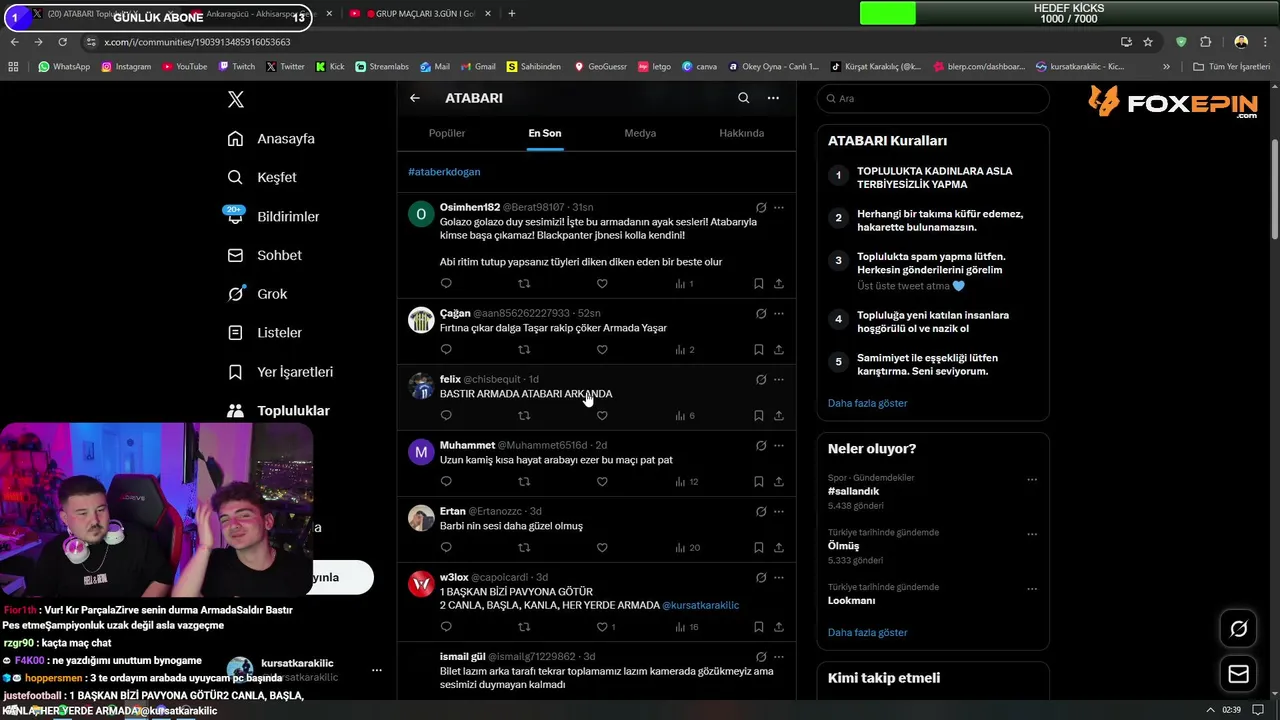
Task: Reload the page in the browser
Action: pyautogui.click(x=63, y=42)
